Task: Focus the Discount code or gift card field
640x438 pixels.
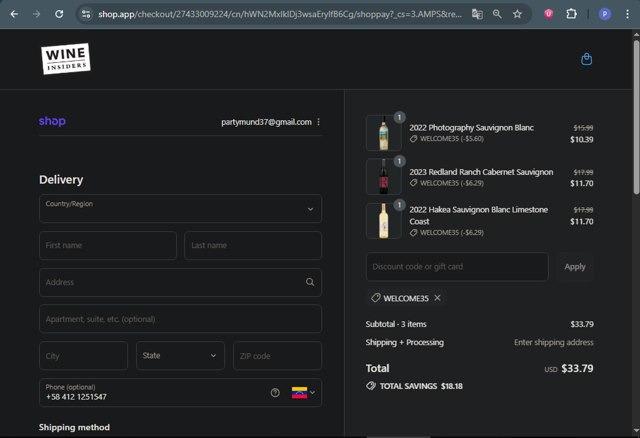Action: click(x=457, y=267)
